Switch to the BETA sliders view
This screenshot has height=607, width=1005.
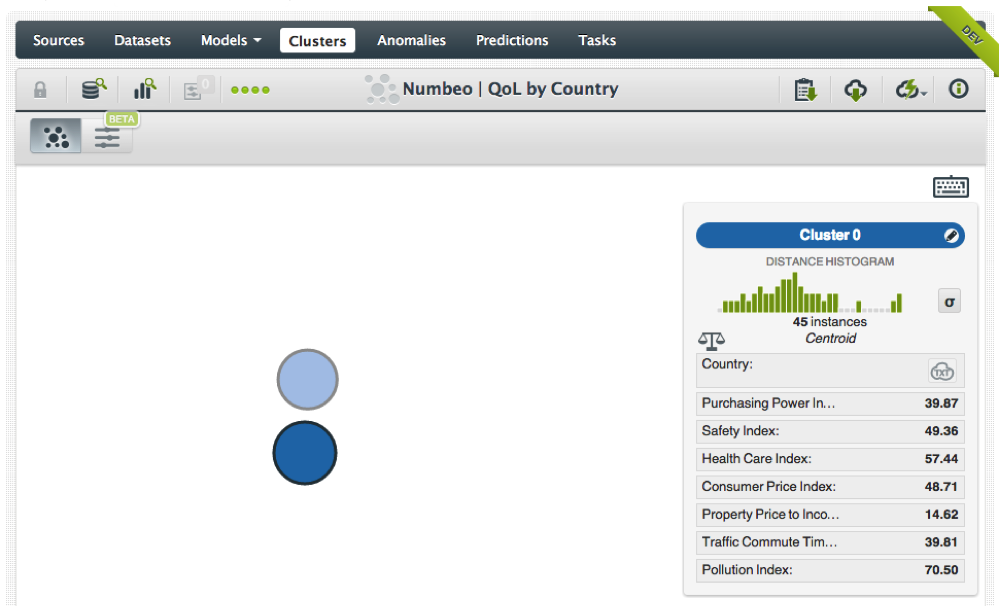point(107,138)
